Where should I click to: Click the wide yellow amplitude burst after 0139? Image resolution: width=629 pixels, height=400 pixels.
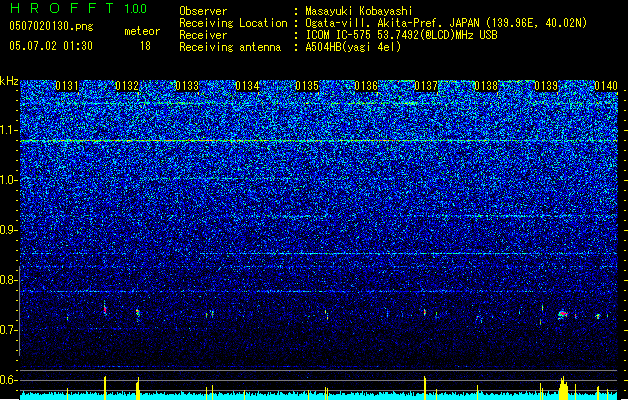click(x=564, y=388)
